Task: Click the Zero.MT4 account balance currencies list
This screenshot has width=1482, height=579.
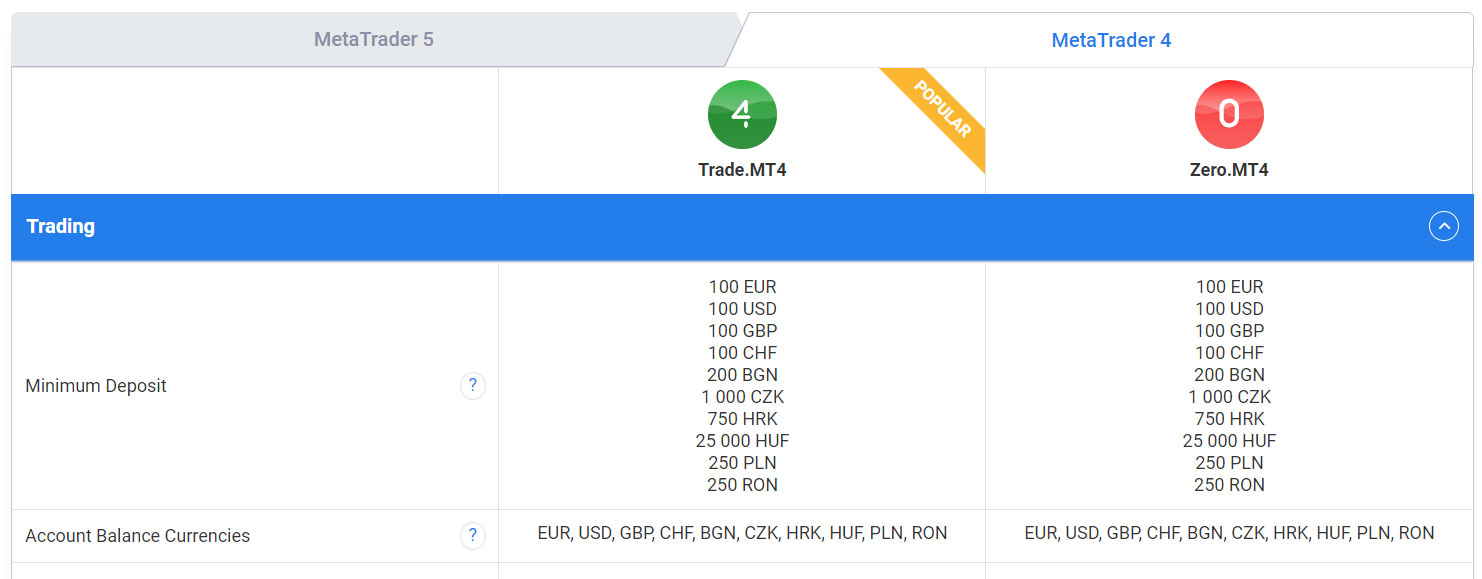Action: click(x=1229, y=533)
